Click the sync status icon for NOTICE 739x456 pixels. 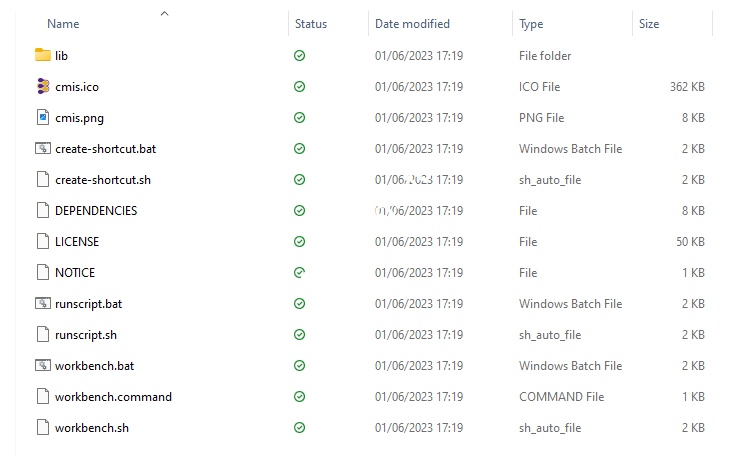click(299, 272)
